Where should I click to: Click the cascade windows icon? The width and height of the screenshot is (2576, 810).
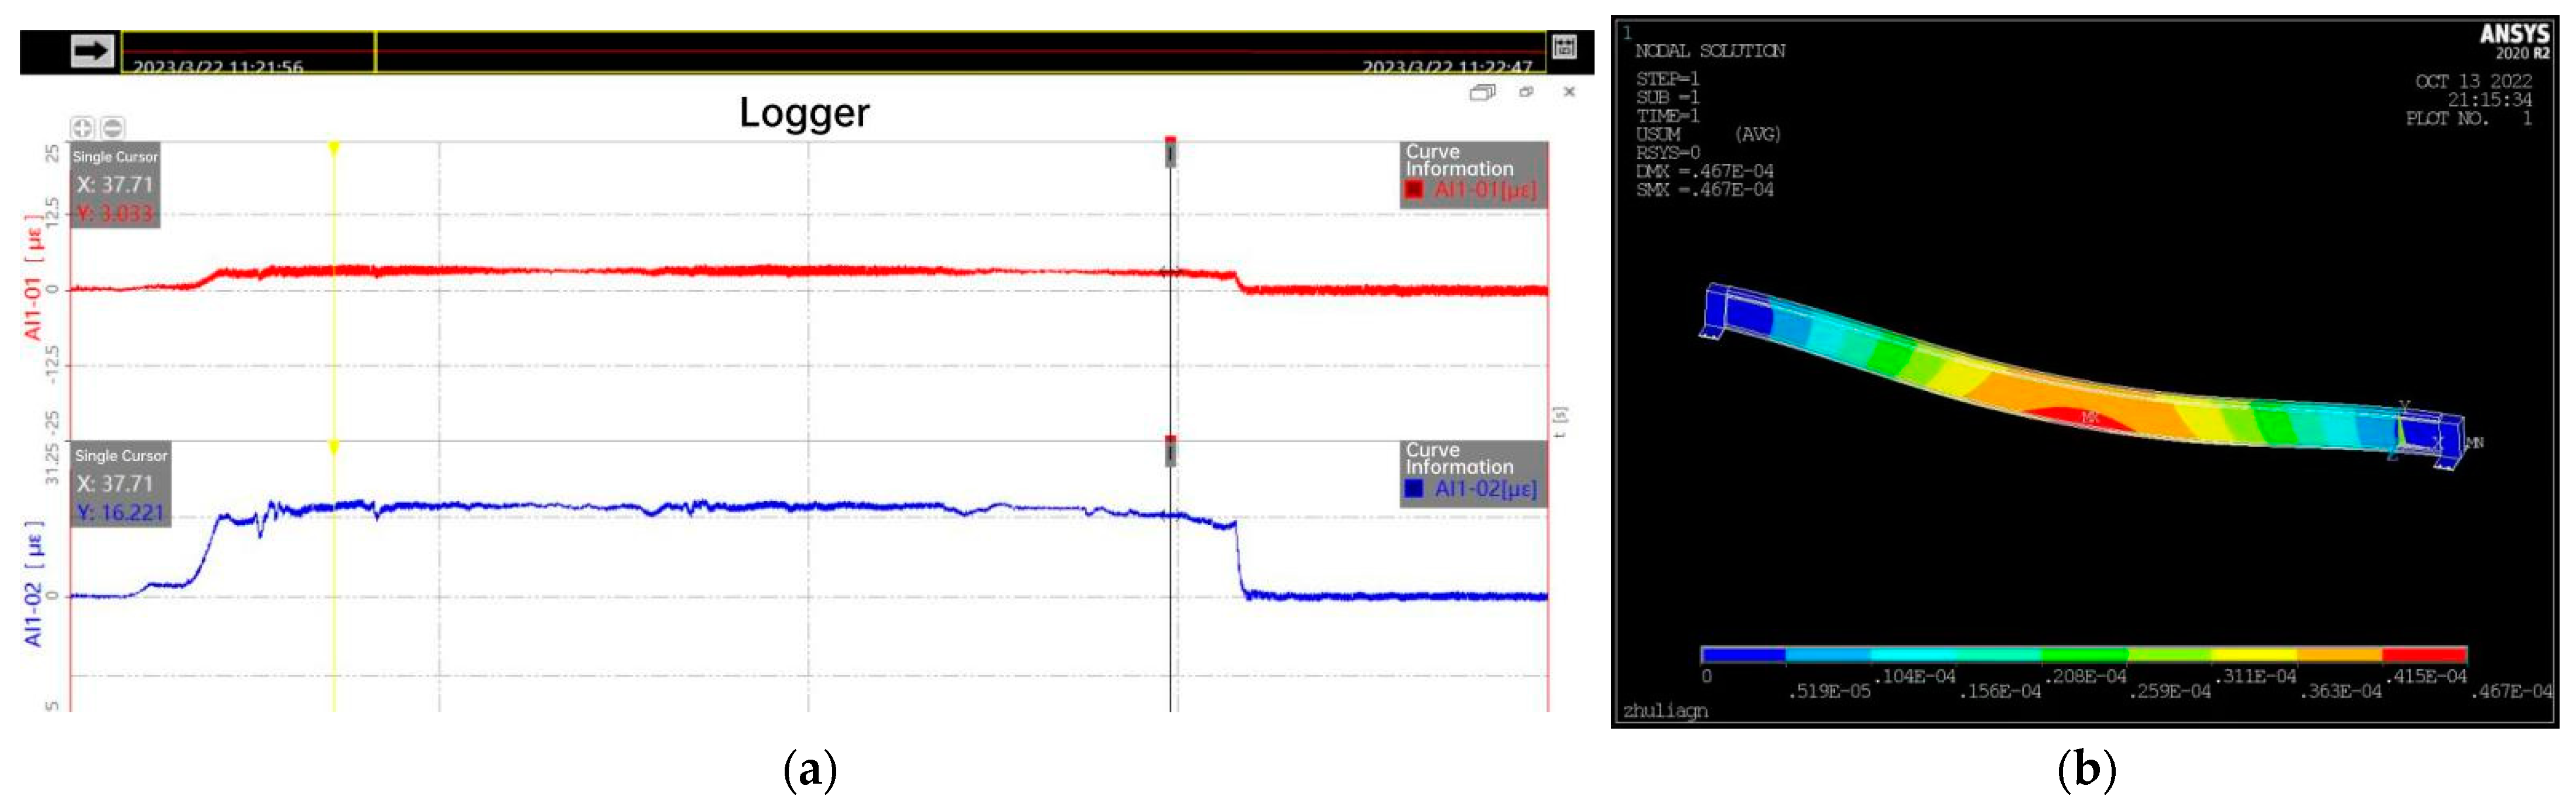(1482, 92)
